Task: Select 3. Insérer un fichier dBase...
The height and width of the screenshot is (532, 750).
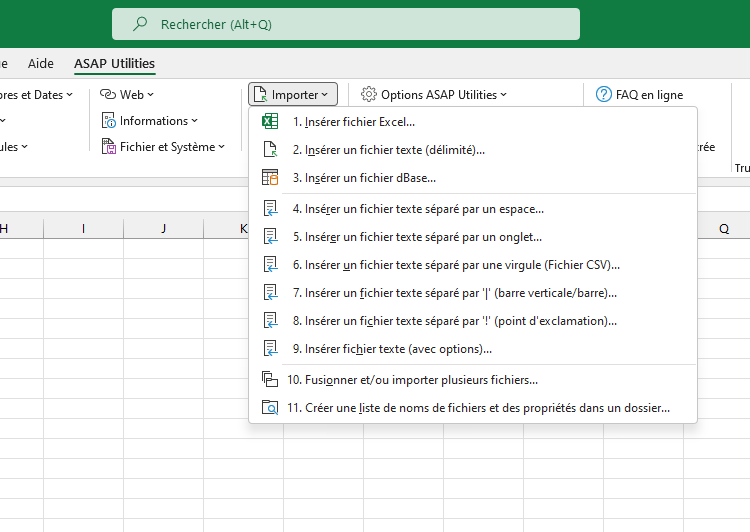Action: click(473, 177)
